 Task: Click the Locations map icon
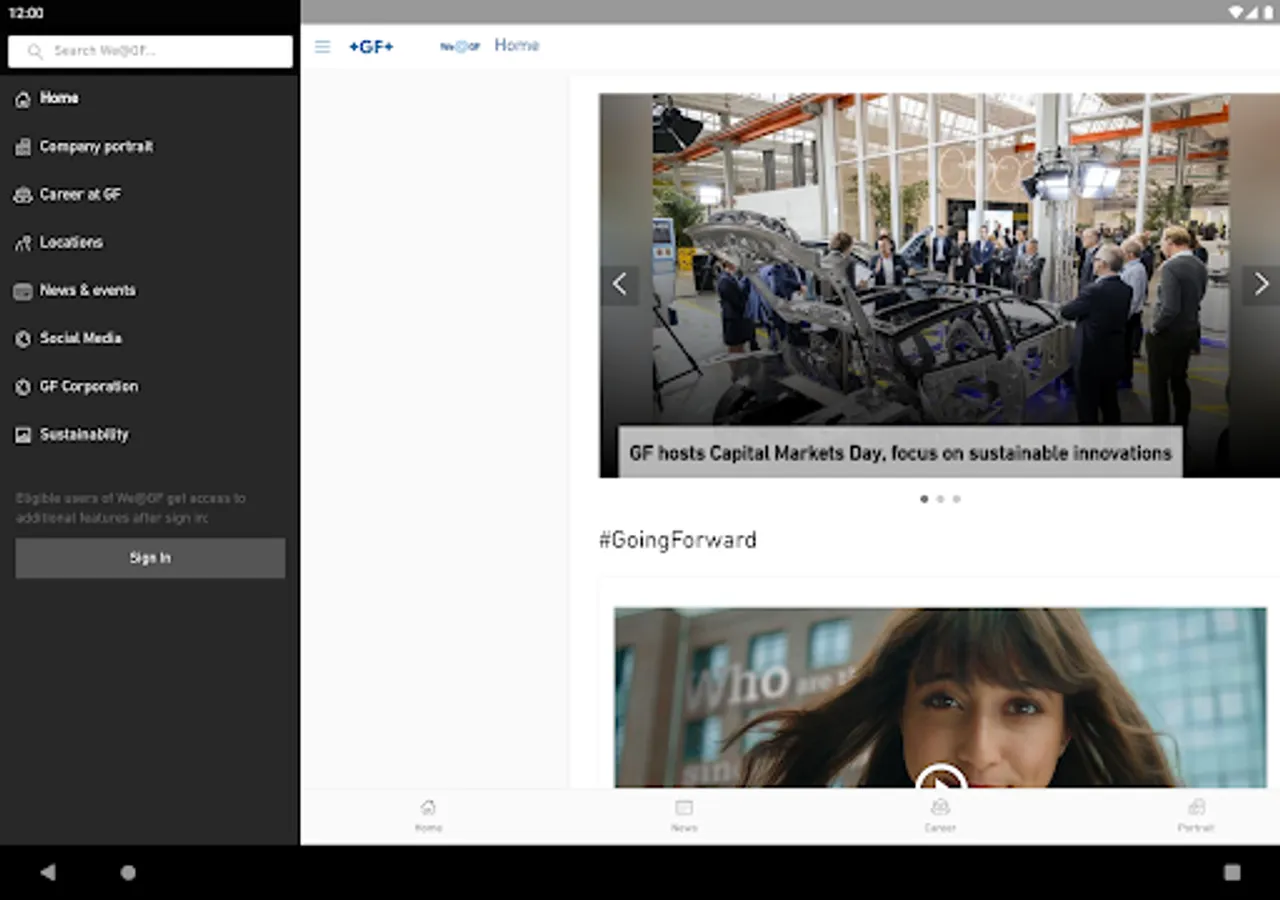coord(23,243)
